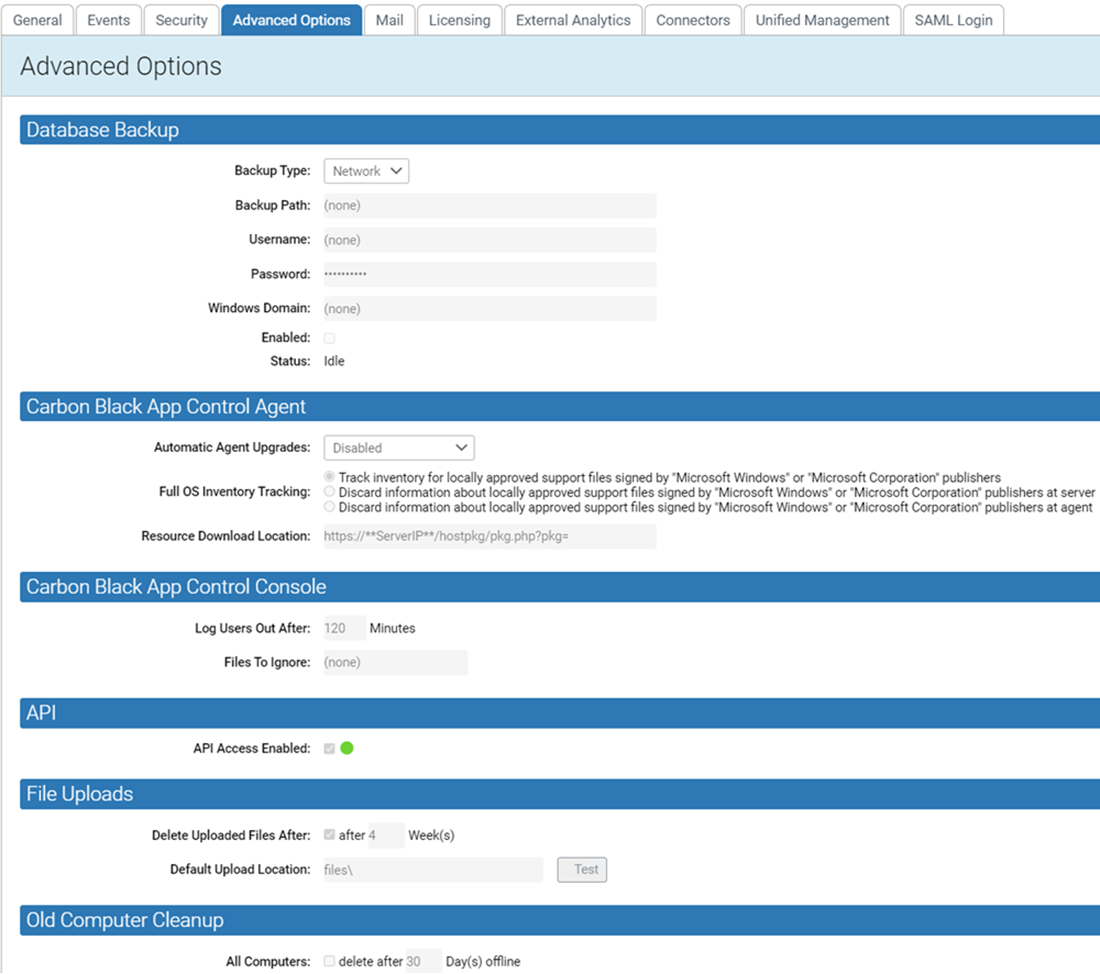Click the Test button for upload location
This screenshot has width=1100, height=974.
(581, 869)
